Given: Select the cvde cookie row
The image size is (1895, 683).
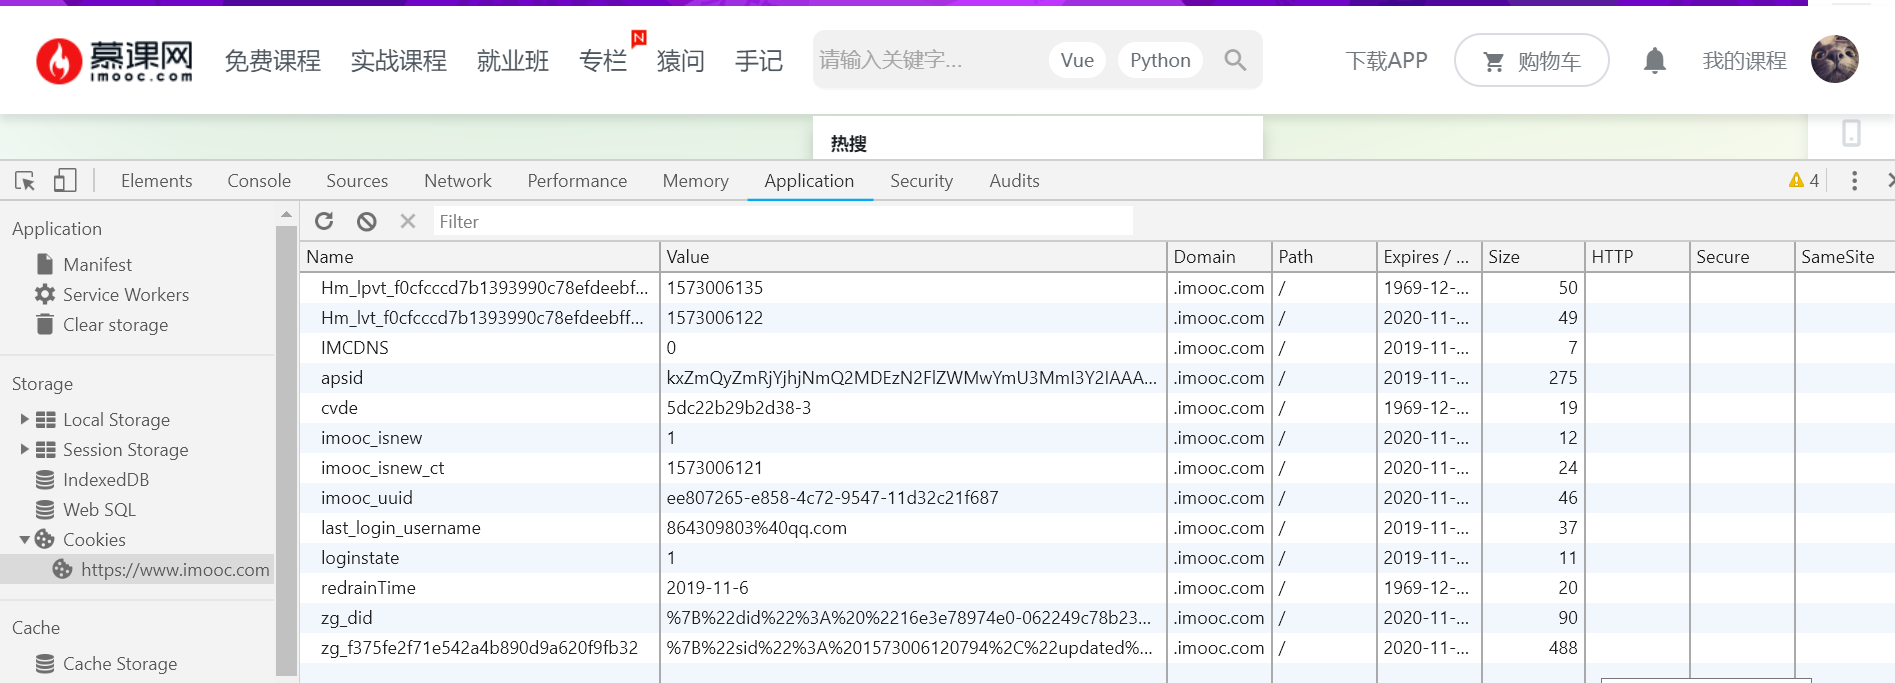Looking at the screenshot, I should coord(1097,408).
